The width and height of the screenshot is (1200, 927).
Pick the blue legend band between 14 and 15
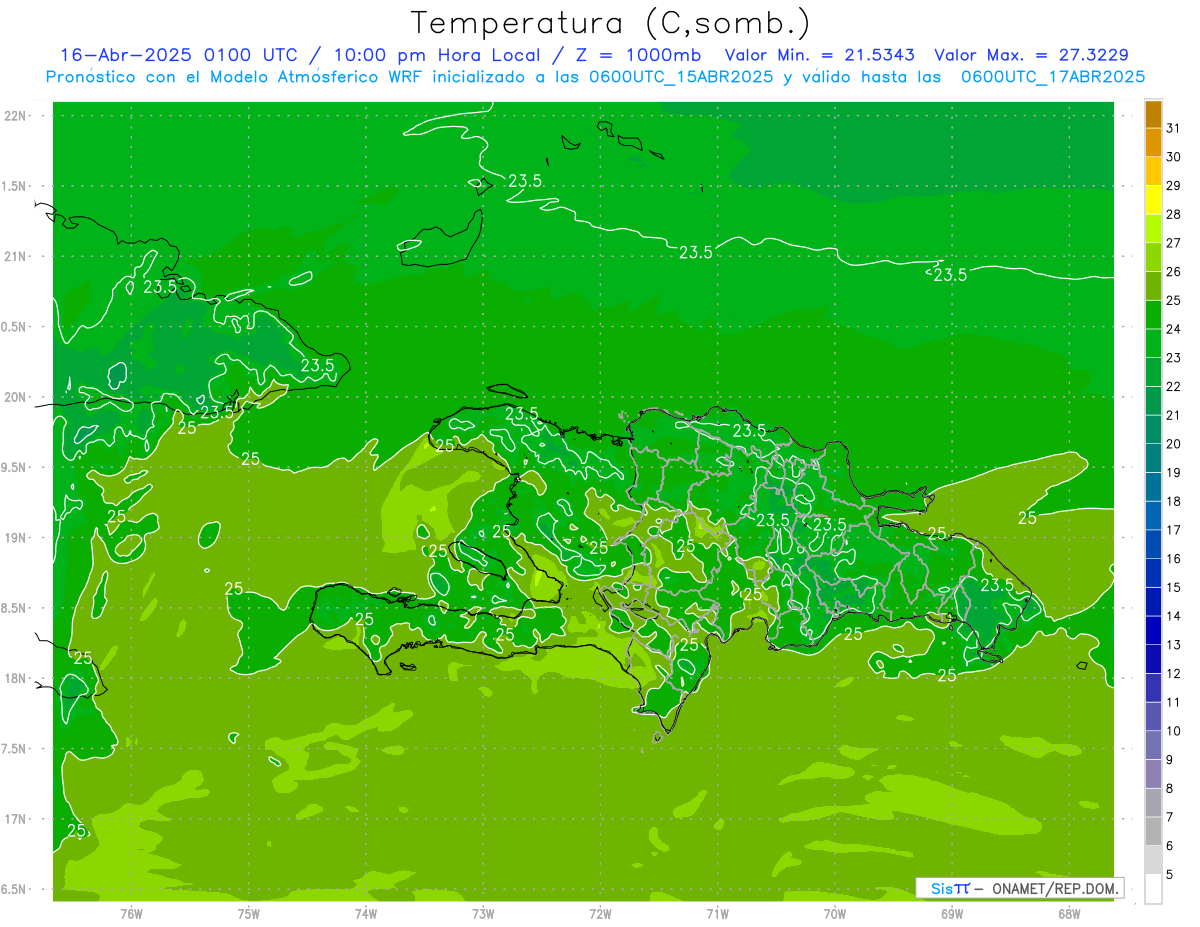[1153, 601]
